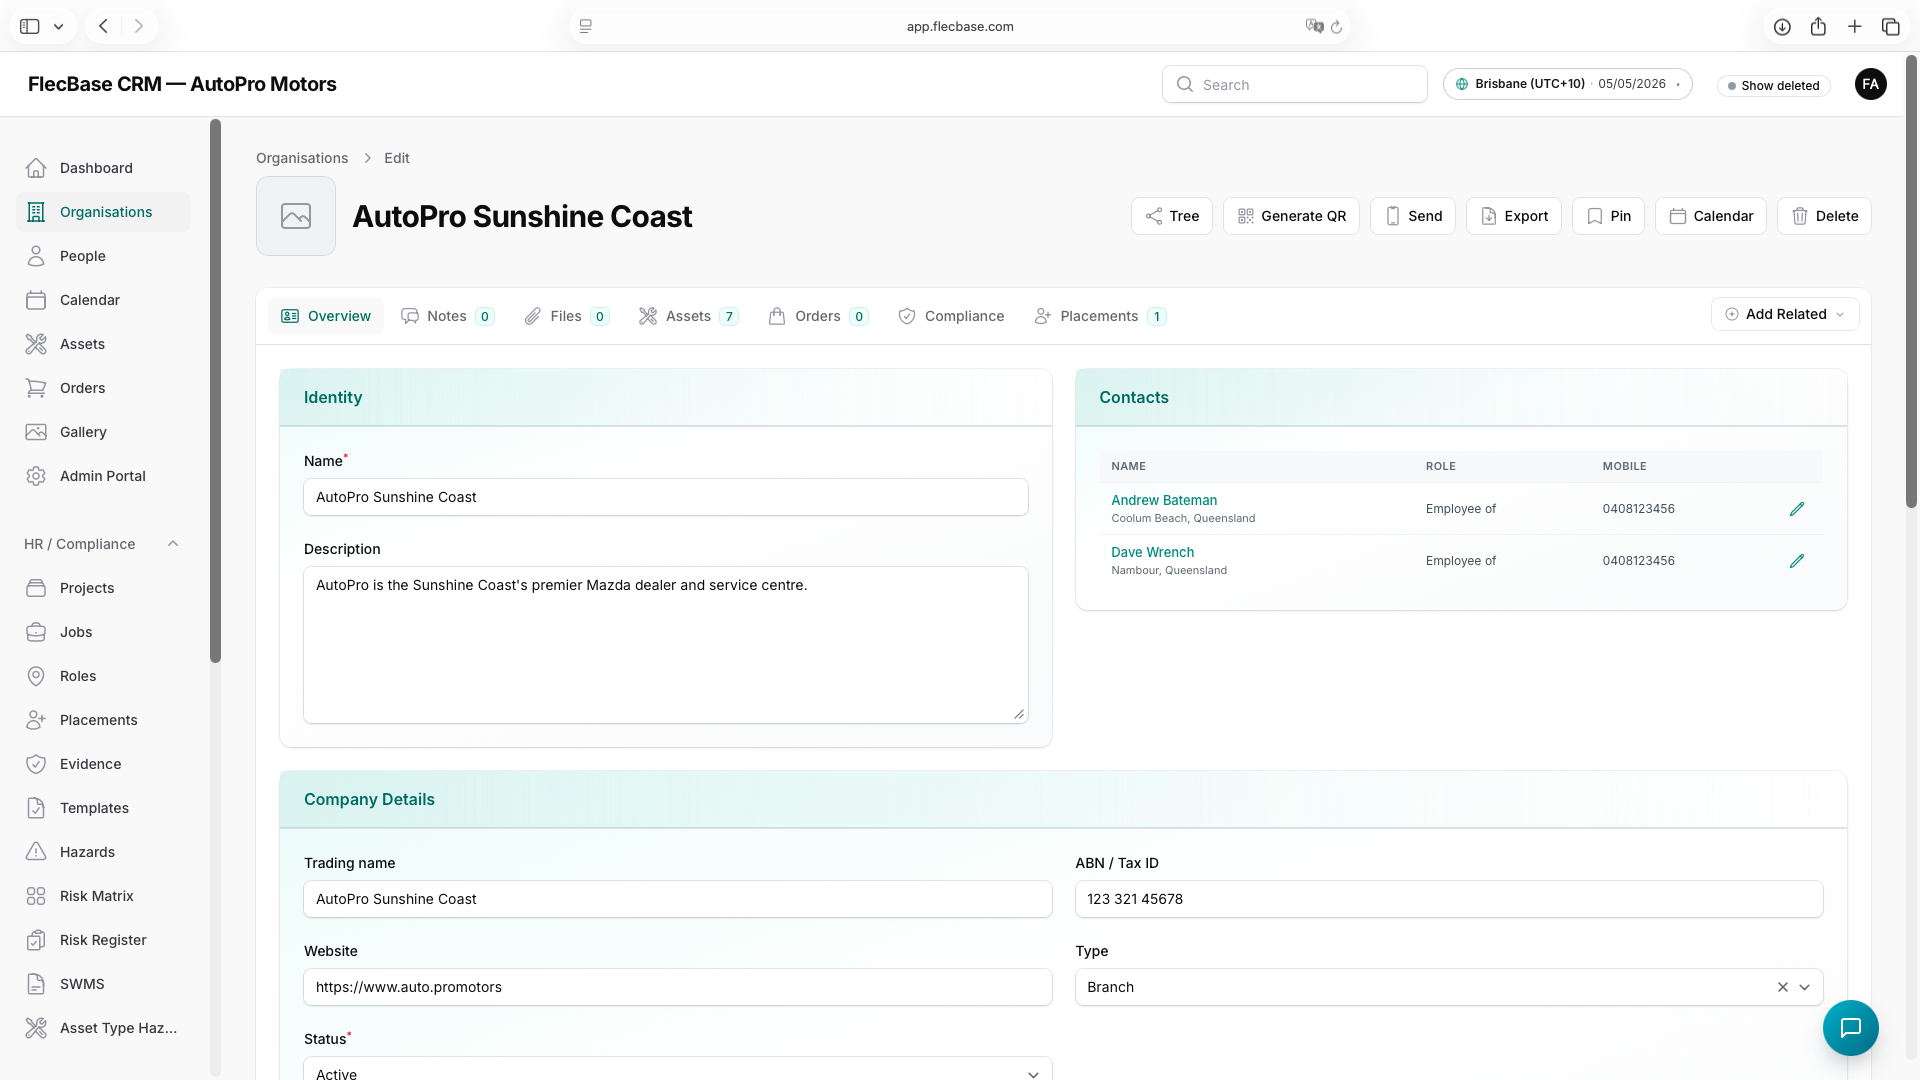Click the ABN / Tax ID field
This screenshot has width=1920, height=1080.
(1449, 899)
